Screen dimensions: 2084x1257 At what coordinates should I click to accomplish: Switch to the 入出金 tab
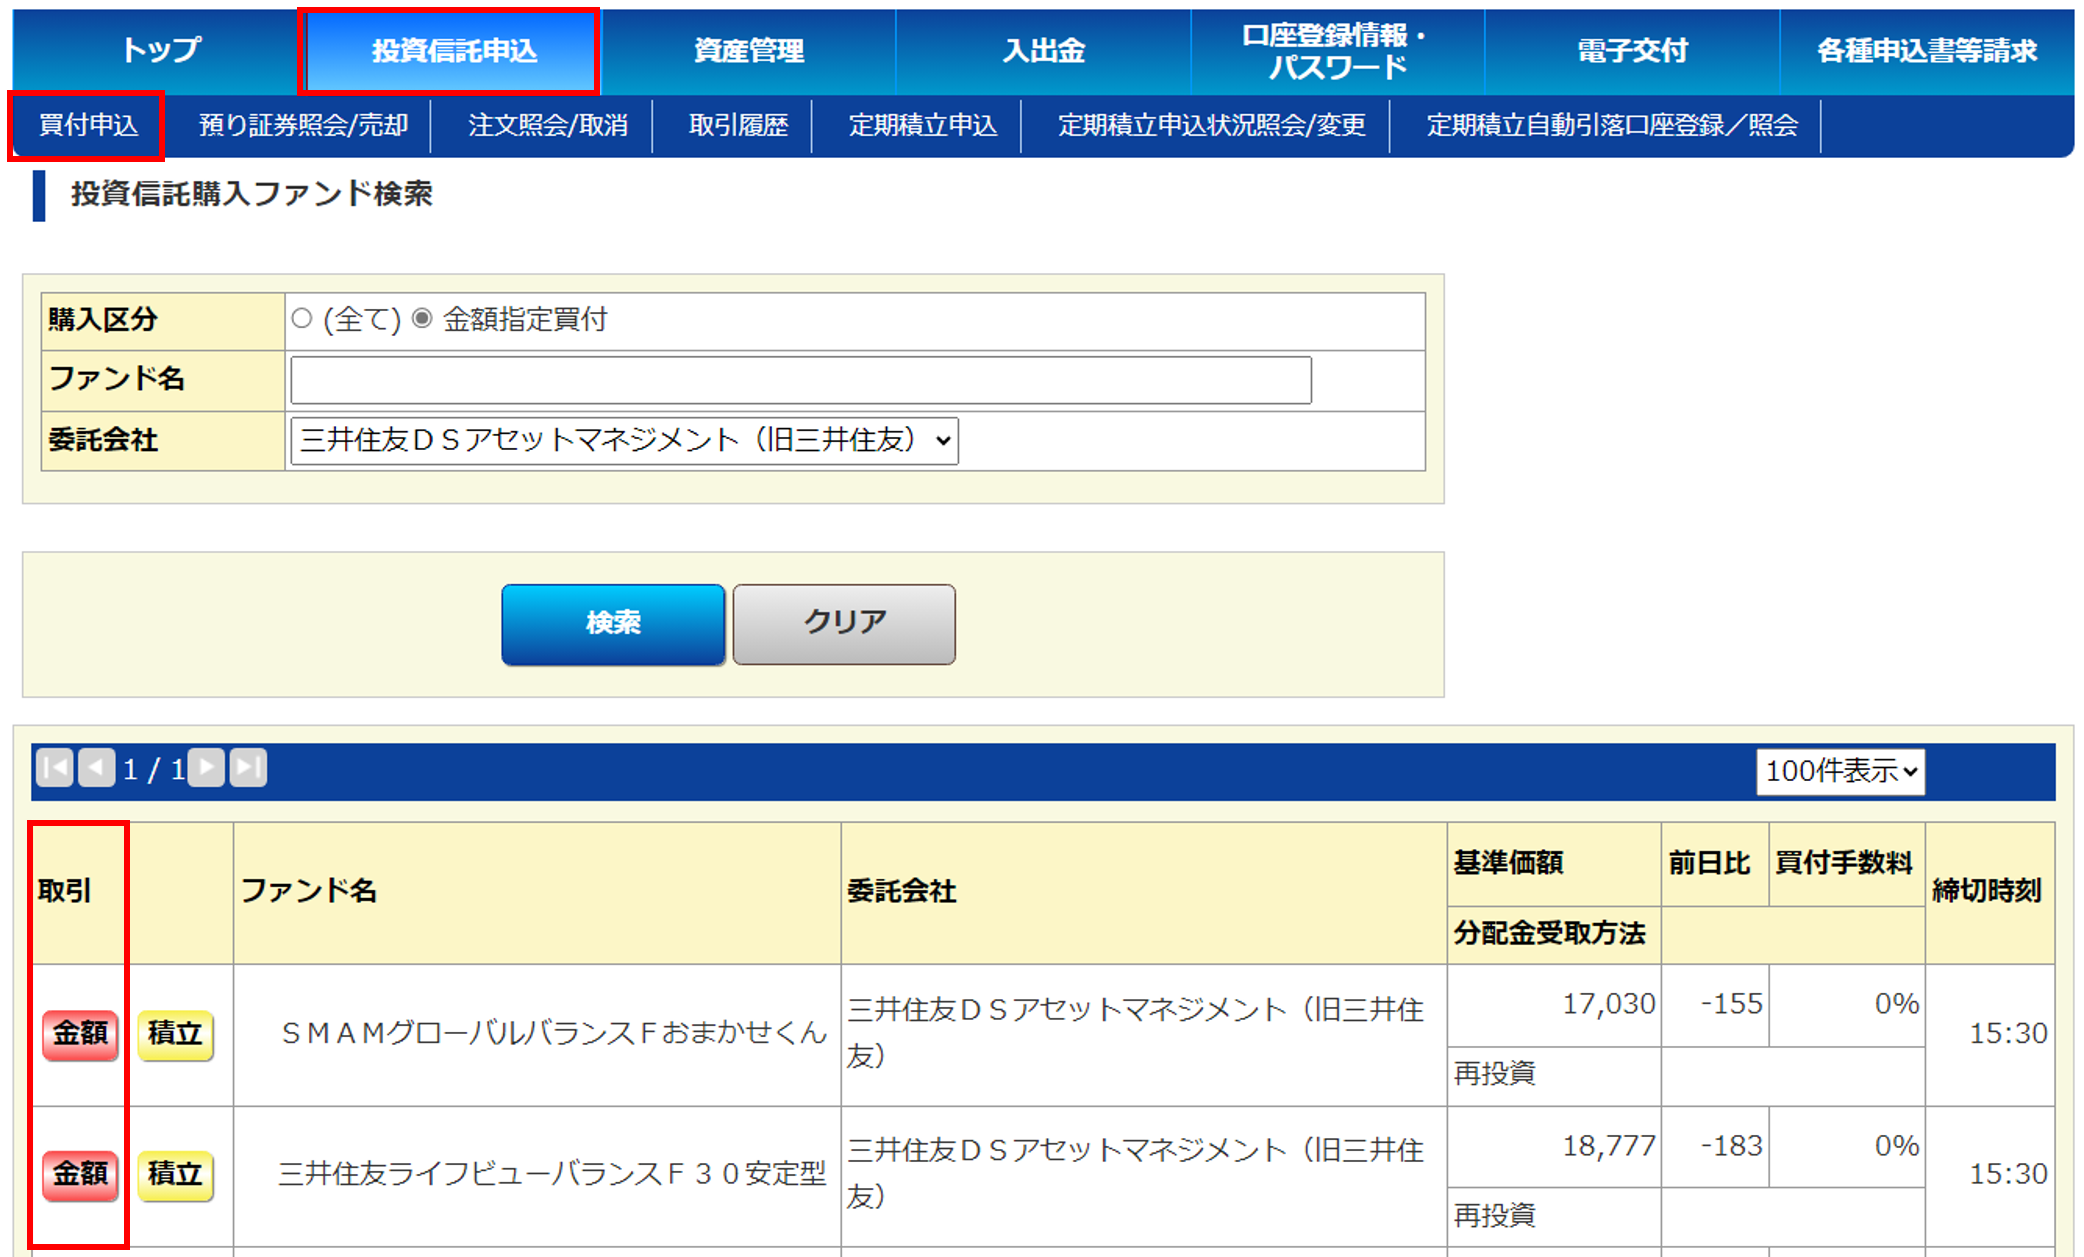[x=1043, y=51]
